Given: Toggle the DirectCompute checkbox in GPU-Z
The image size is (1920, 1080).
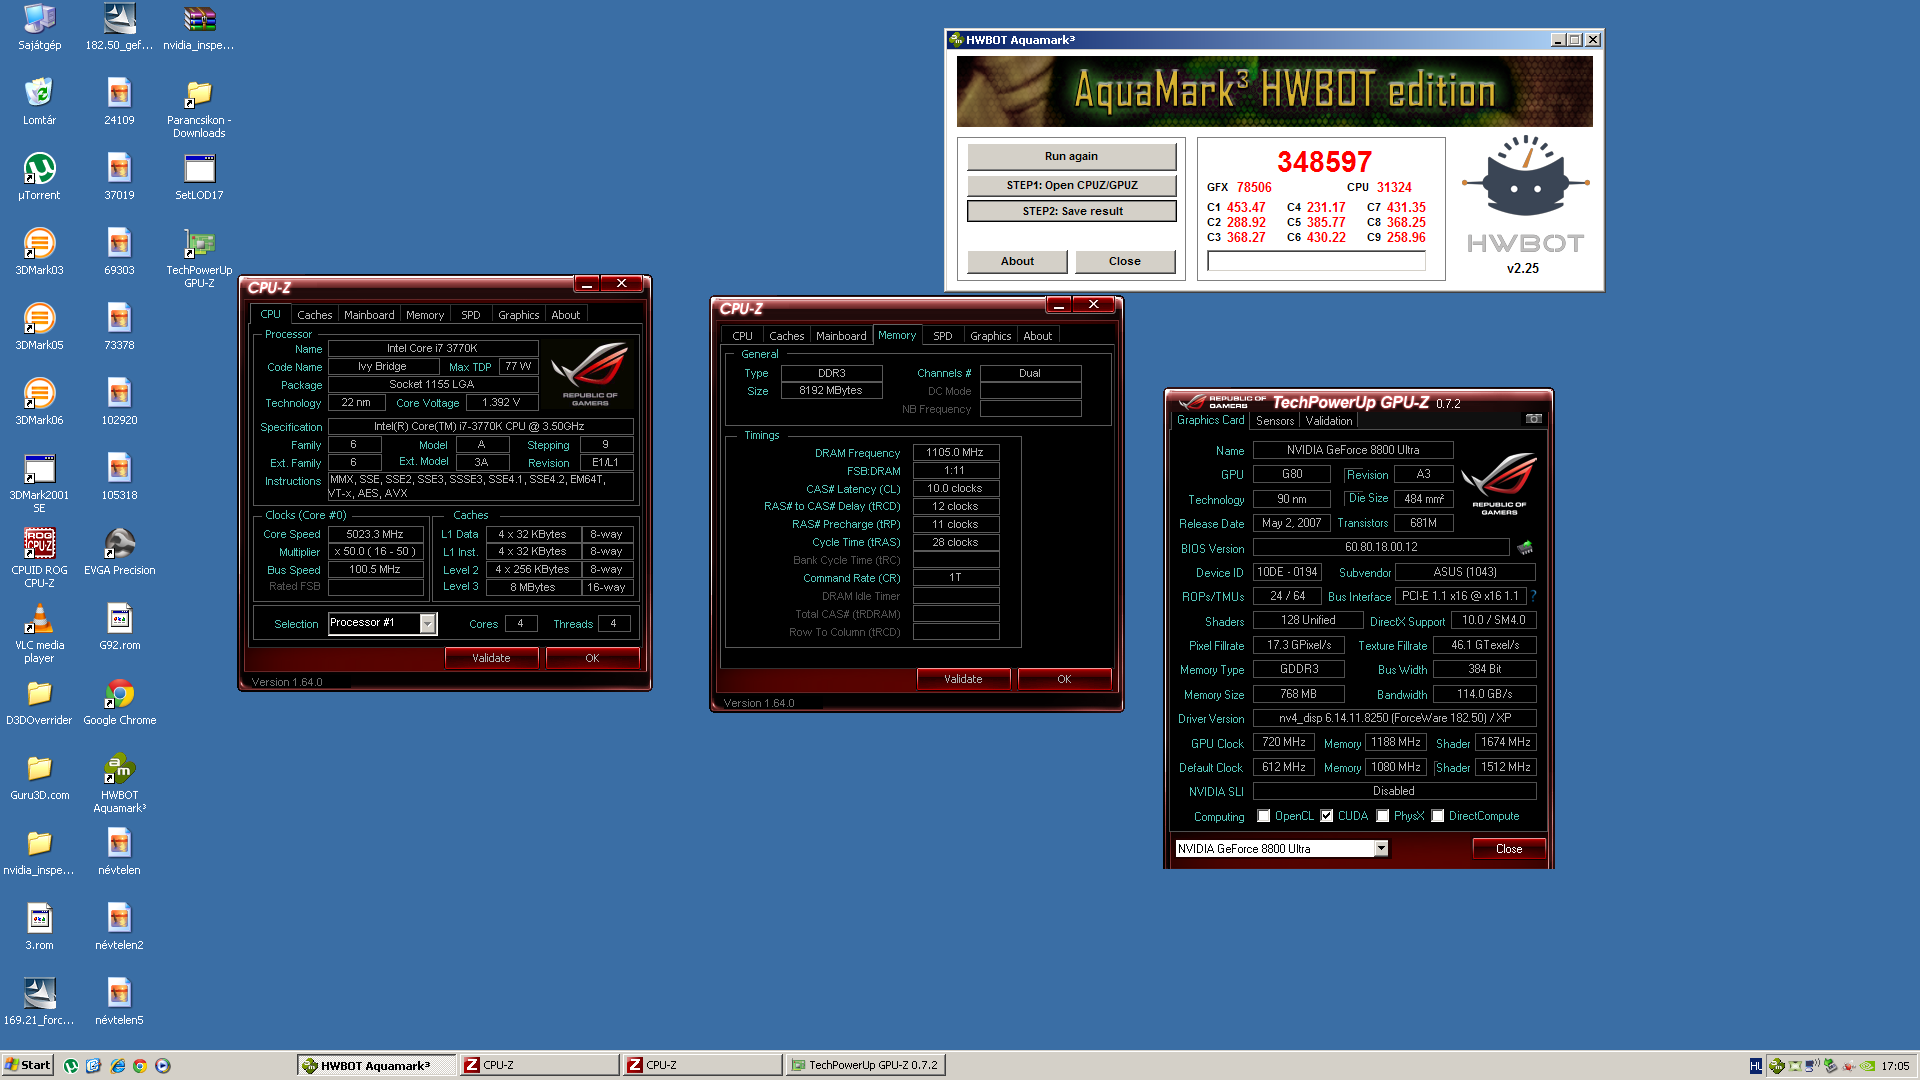Looking at the screenshot, I should (x=1438, y=816).
